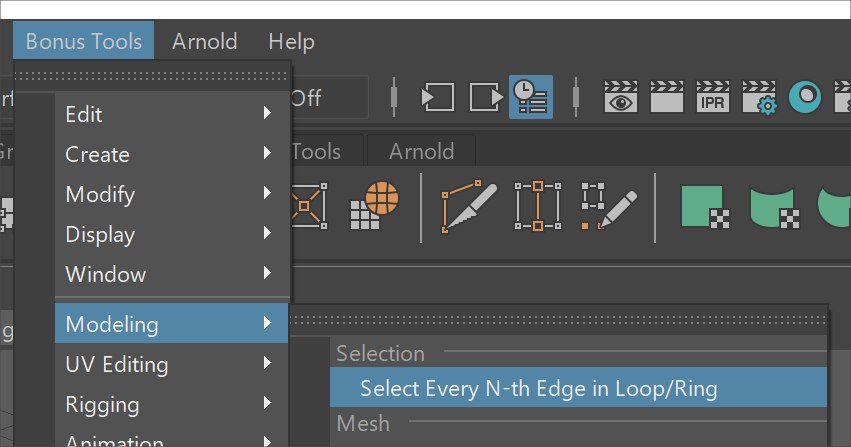Image resolution: width=851 pixels, height=447 pixels.
Task: Open the UV Editing submenu
Action: (x=172, y=363)
